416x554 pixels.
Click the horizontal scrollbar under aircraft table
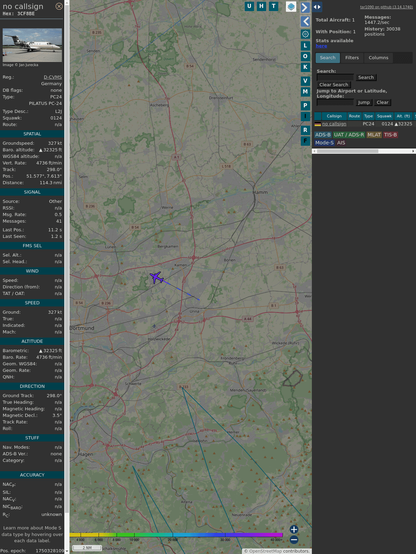[364, 151]
